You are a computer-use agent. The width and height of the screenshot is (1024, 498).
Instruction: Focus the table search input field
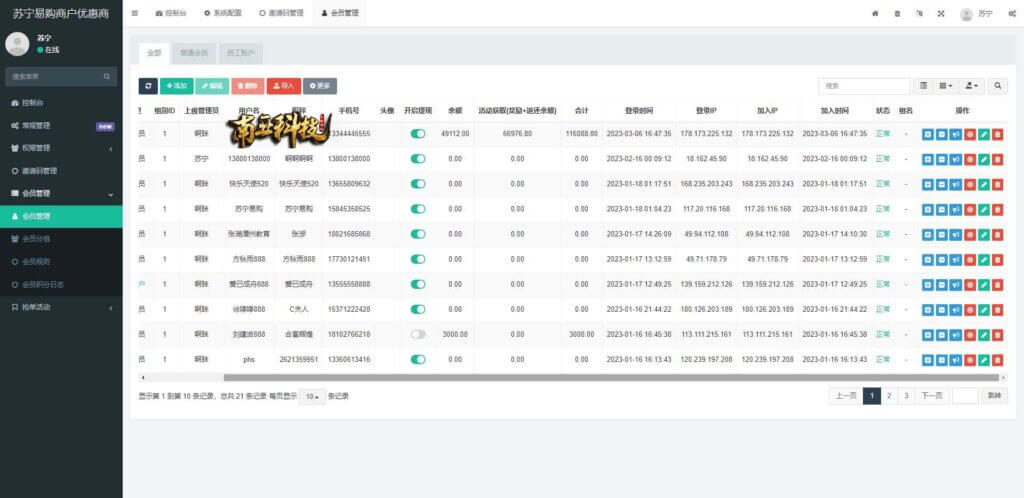point(864,86)
